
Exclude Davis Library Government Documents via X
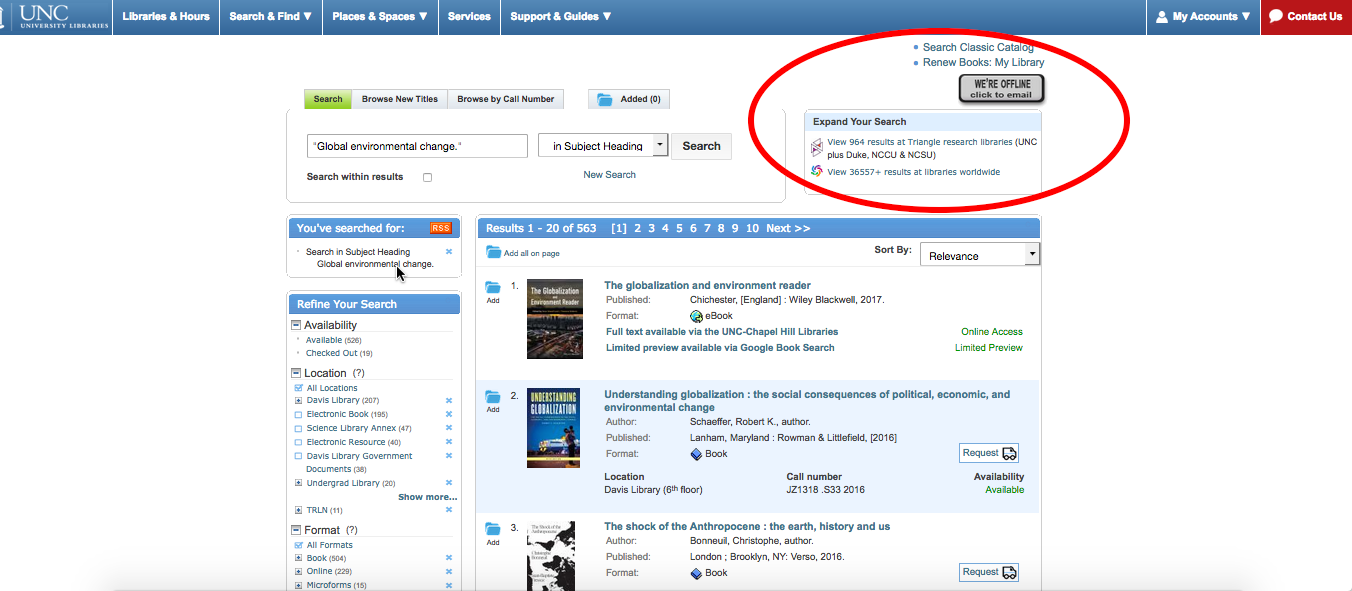[449, 456]
